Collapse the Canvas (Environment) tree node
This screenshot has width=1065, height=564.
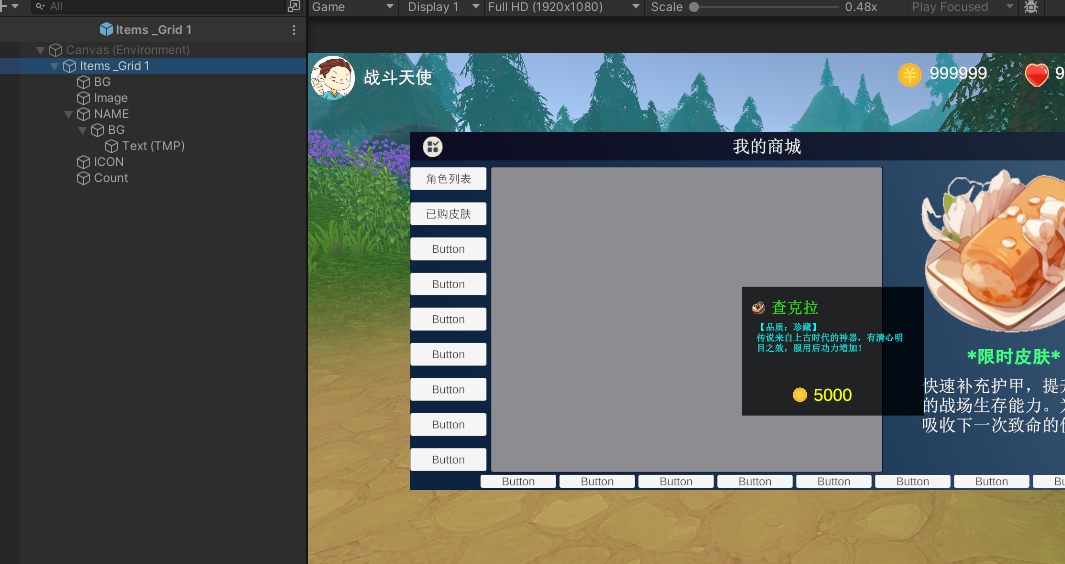[40, 50]
